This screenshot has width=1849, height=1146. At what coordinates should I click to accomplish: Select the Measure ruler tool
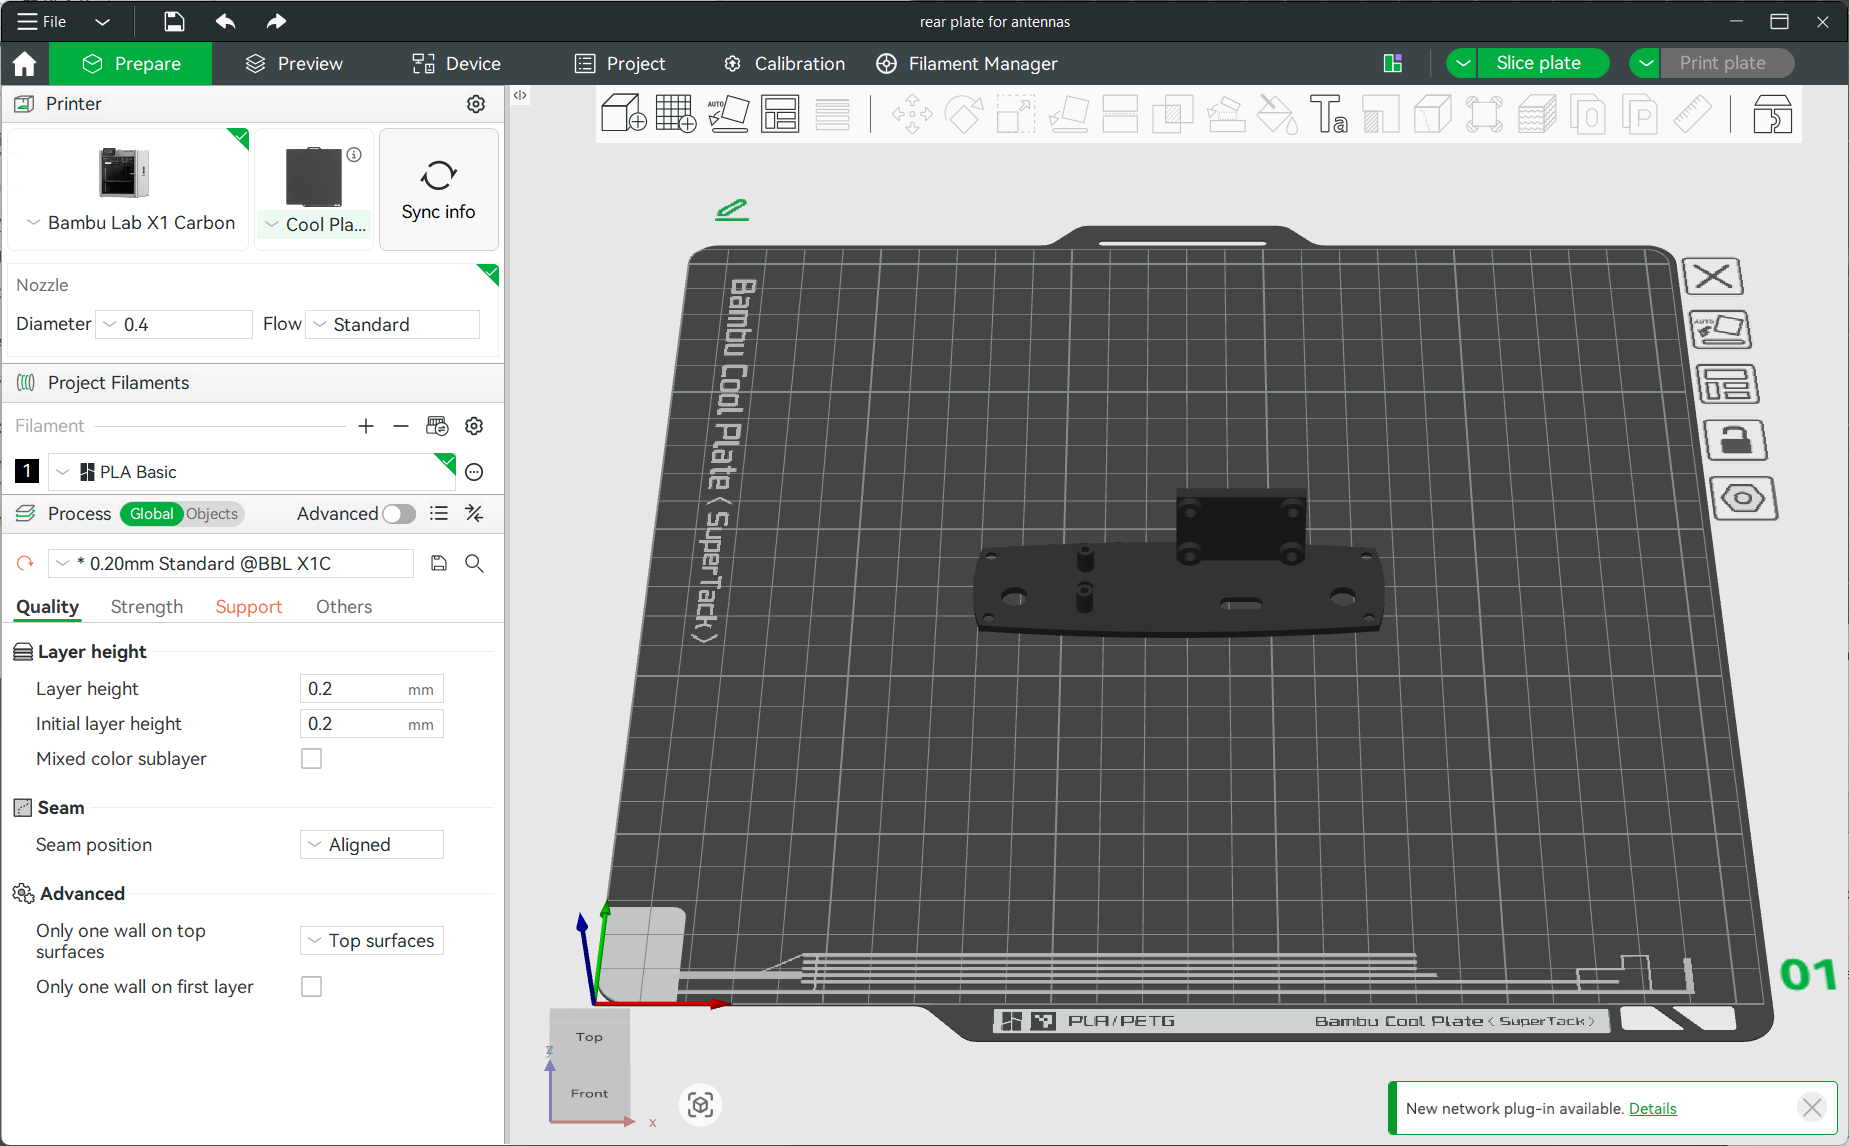click(1692, 113)
